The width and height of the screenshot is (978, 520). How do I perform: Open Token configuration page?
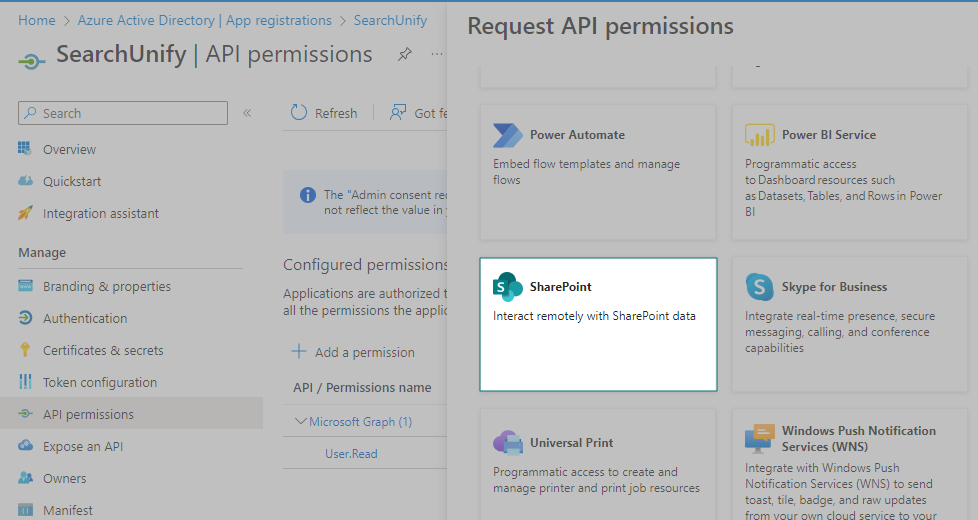point(100,382)
